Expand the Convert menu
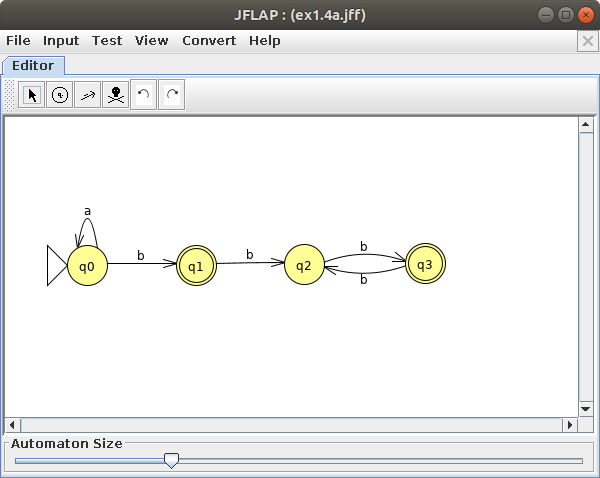The width and height of the screenshot is (600, 478). (209, 41)
